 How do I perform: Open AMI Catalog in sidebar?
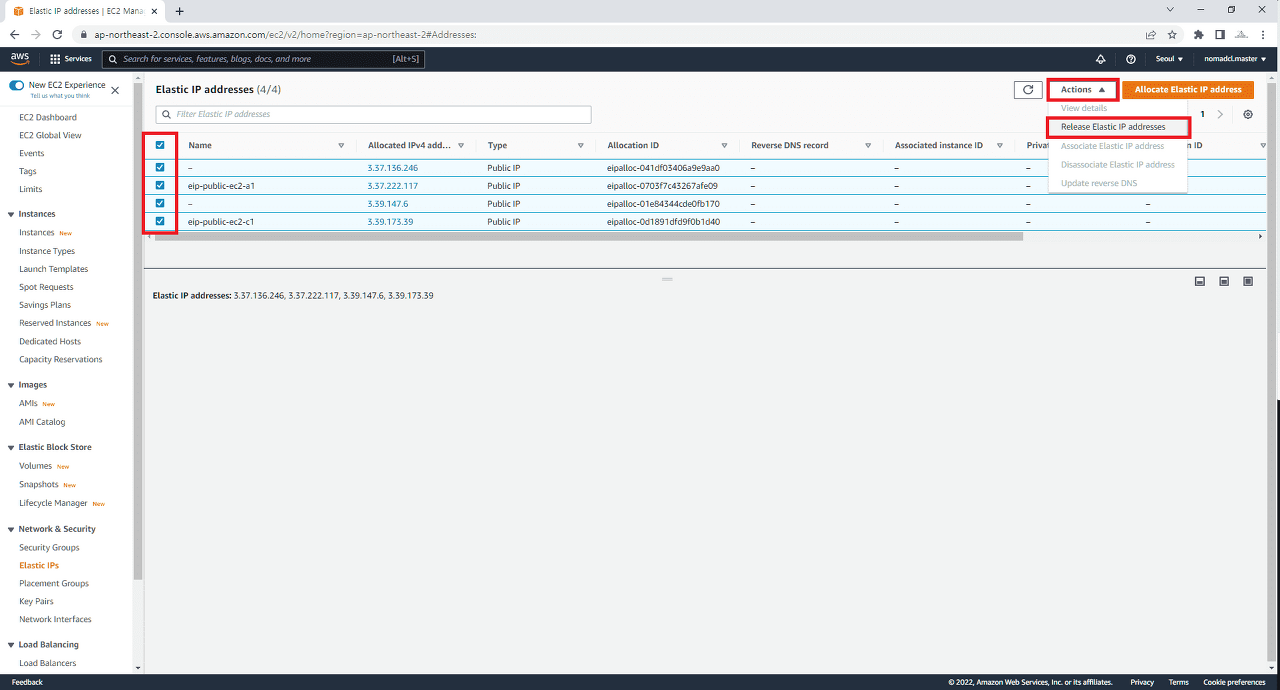click(x=42, y=422)
